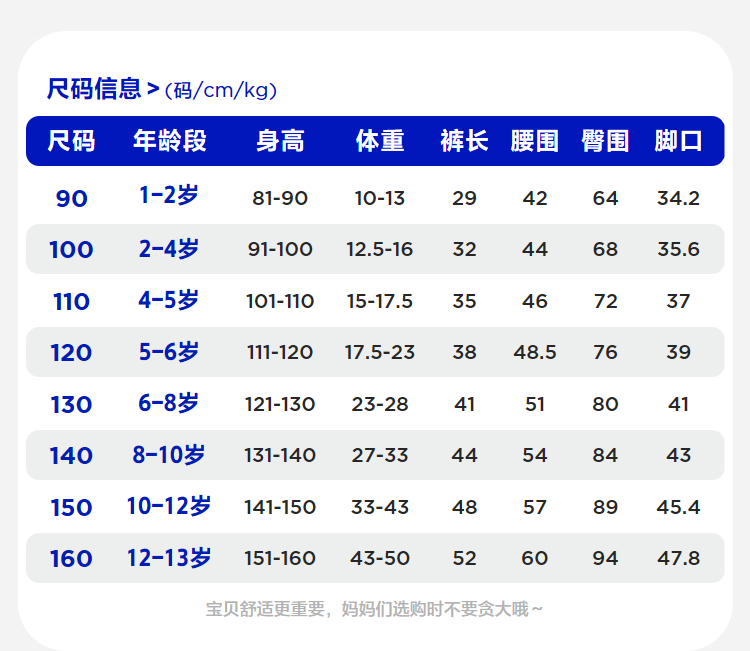Select the 身高 column header

[280, 141]
